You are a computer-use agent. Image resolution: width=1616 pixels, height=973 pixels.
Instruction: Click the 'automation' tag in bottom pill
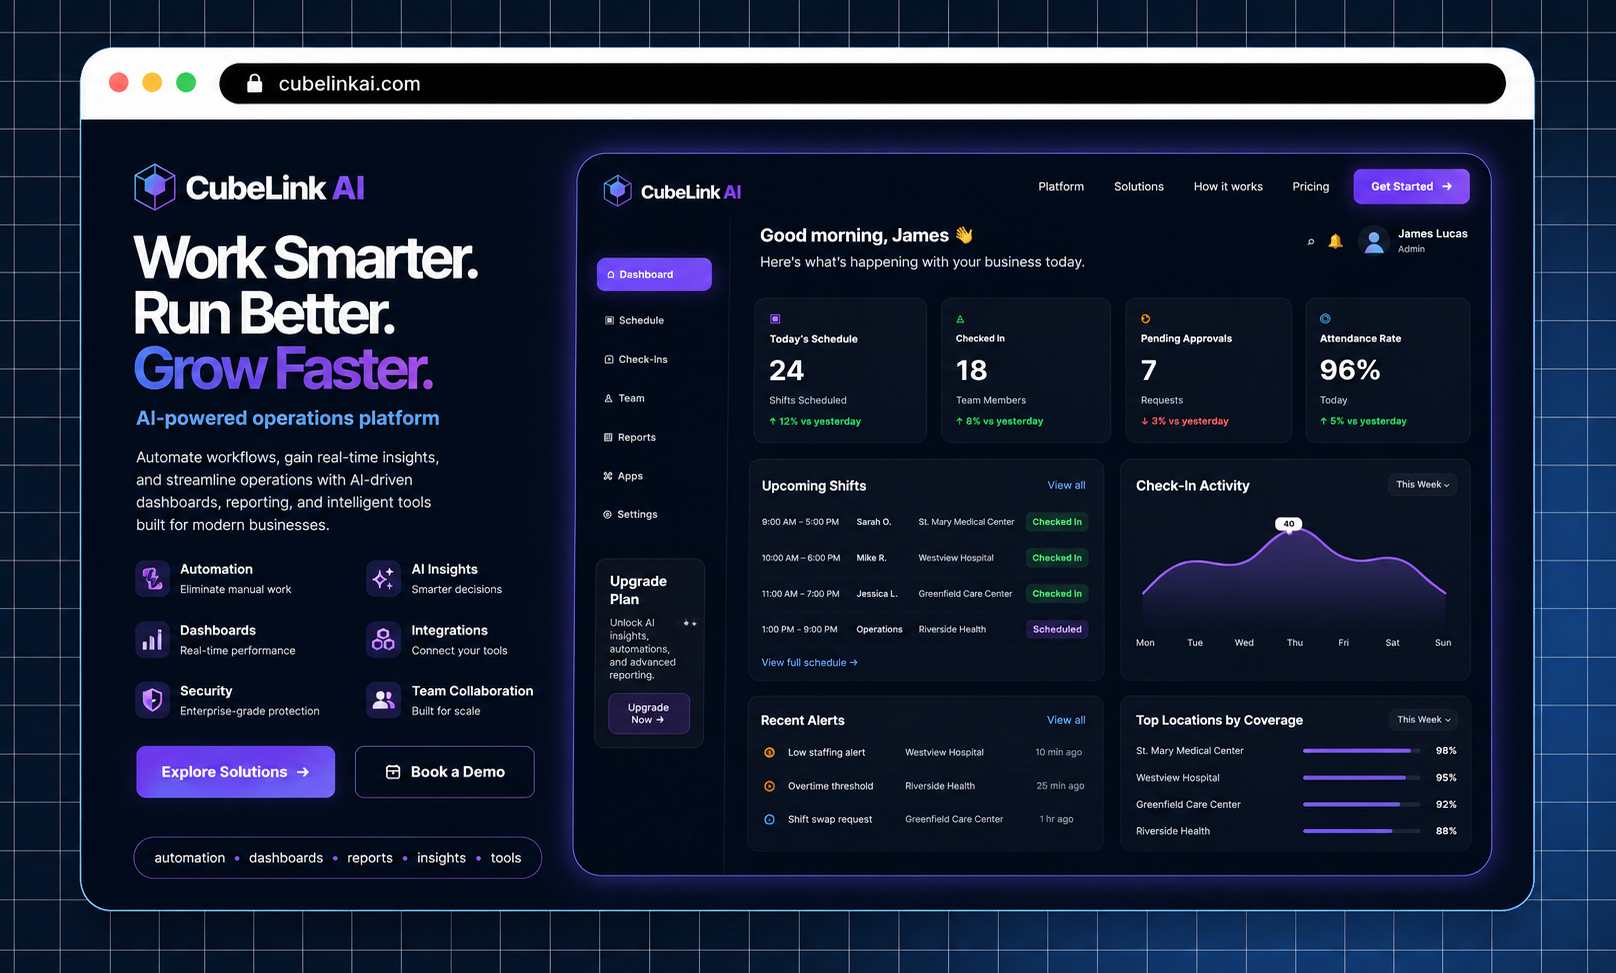pyautogui.click(x=190, y=858)
